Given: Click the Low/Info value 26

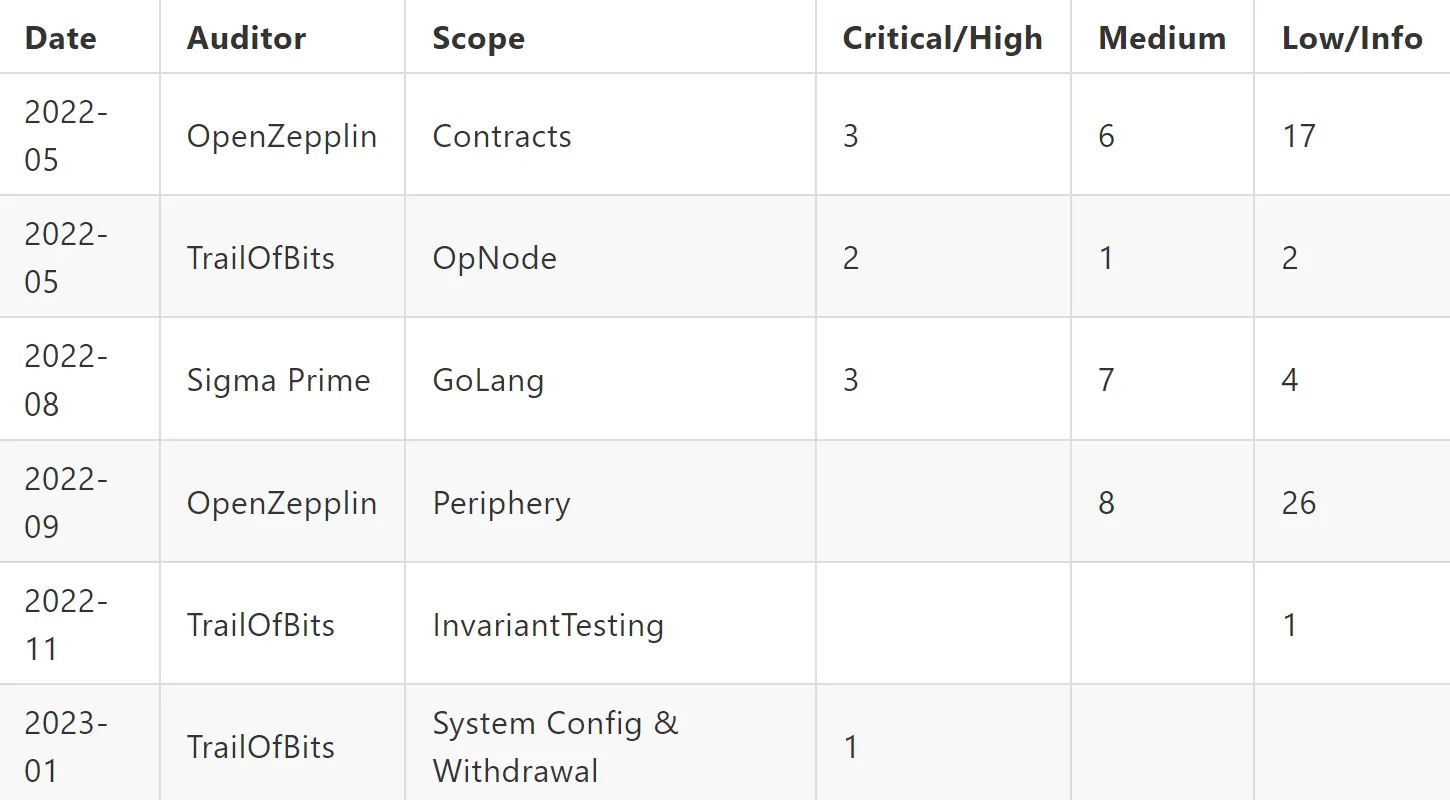Looking at the screenshot, I should click(x=1299, y=503).
